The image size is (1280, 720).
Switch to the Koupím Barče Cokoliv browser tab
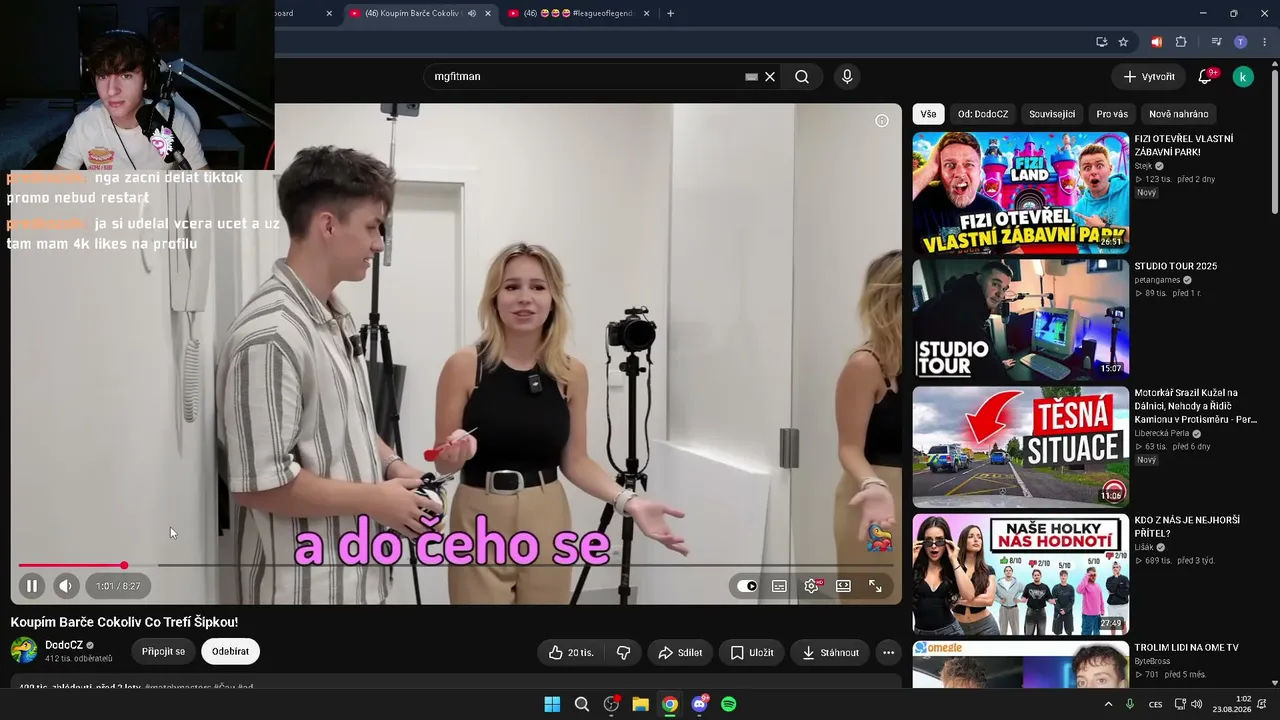(410, 13)
